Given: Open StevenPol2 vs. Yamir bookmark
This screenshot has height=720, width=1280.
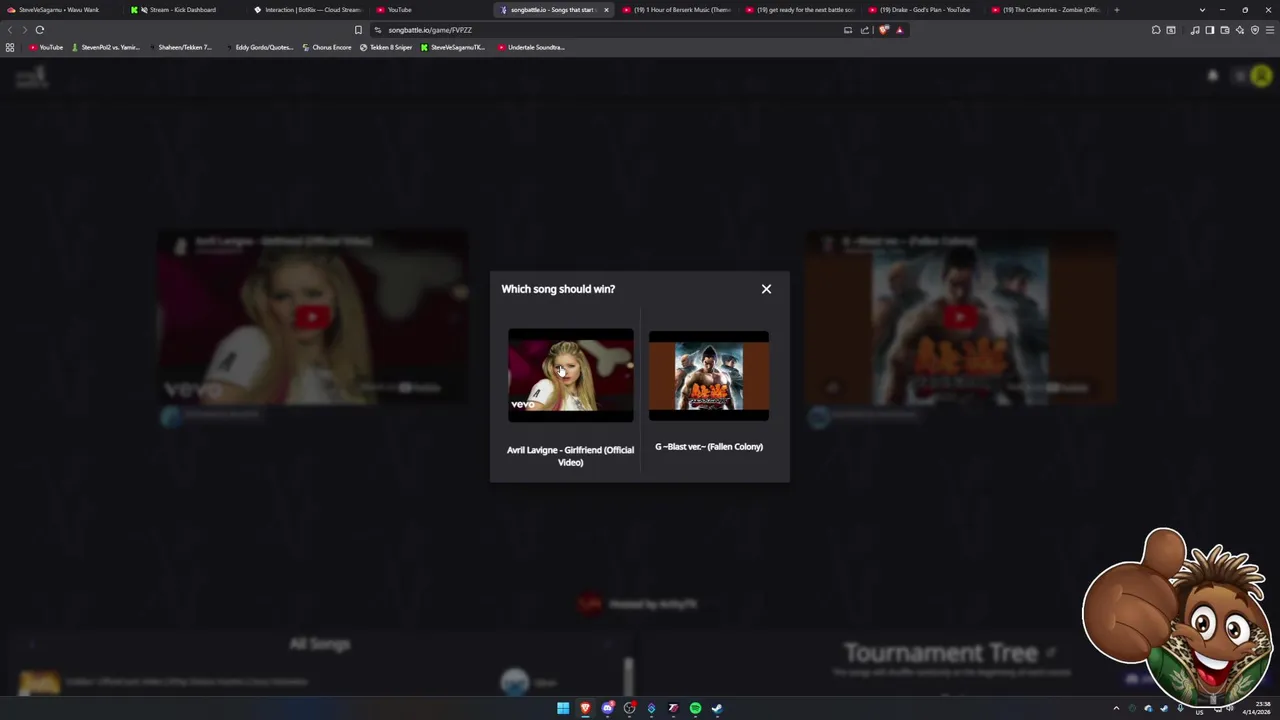Looking at the screenshot, I should 106,47.
